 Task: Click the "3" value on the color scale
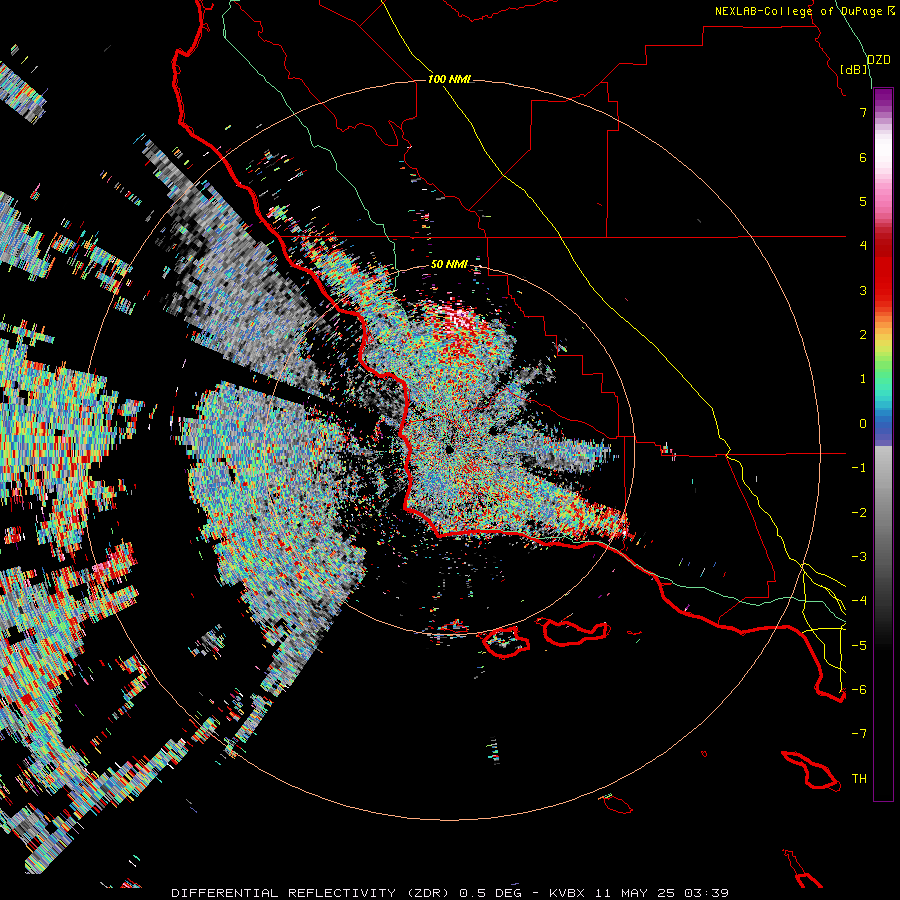tap(863, 290)
